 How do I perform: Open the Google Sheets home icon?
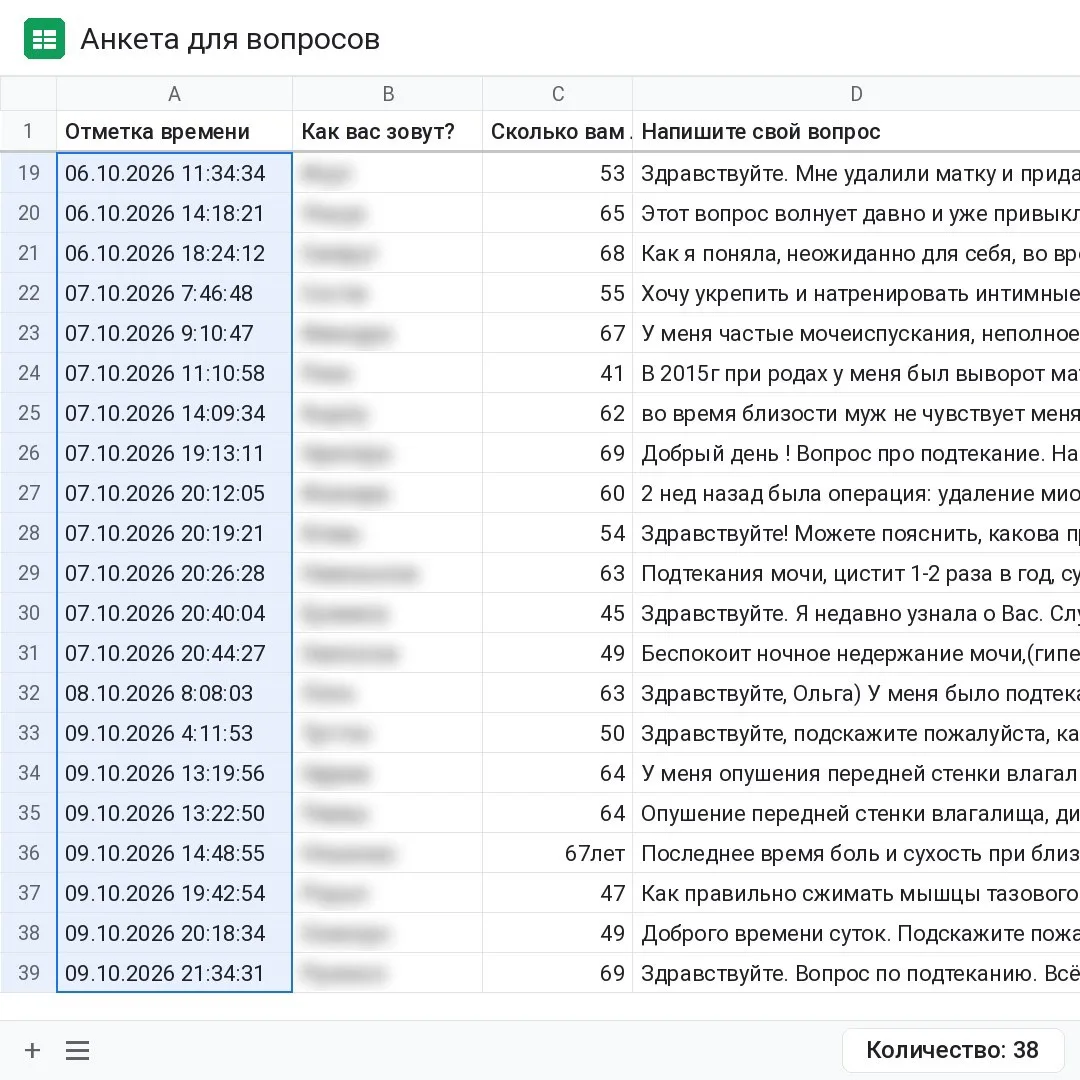point(44,39)
